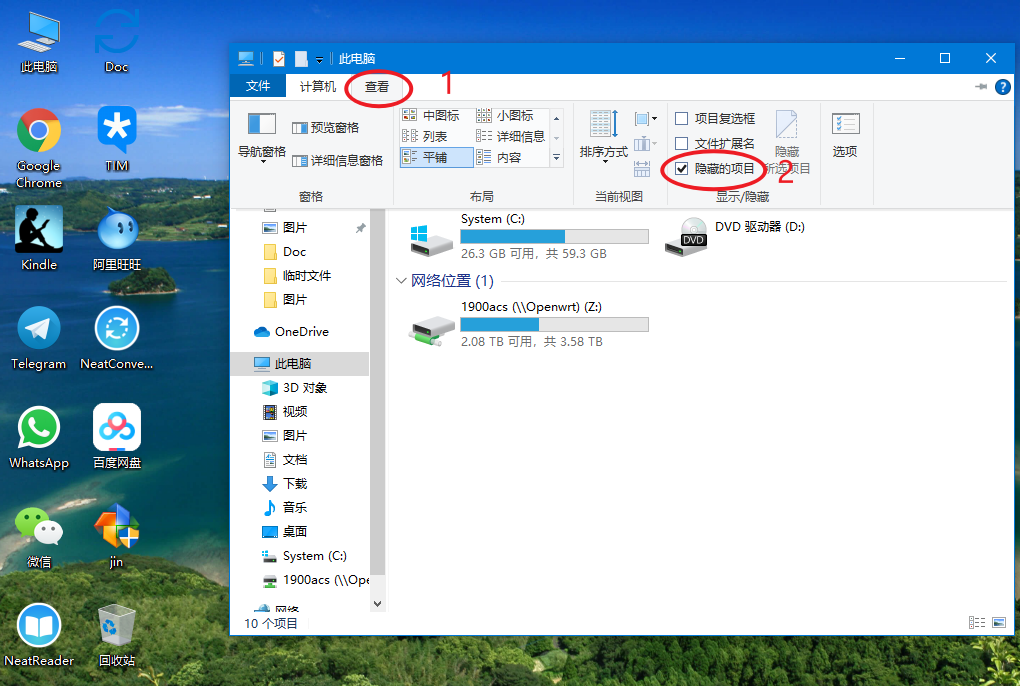Open 文档 in navigation pane

284,460
